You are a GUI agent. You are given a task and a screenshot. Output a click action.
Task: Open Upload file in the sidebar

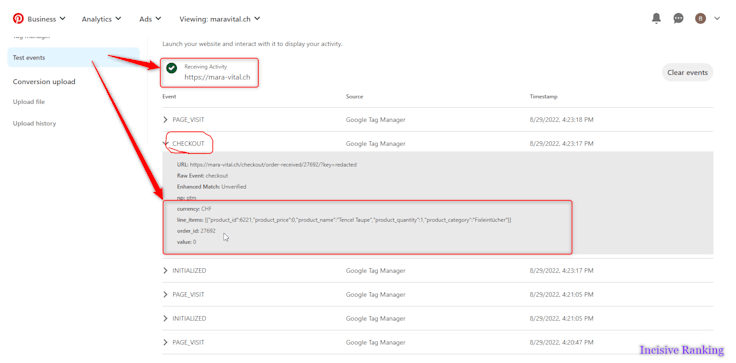click(x=29, y=102)
